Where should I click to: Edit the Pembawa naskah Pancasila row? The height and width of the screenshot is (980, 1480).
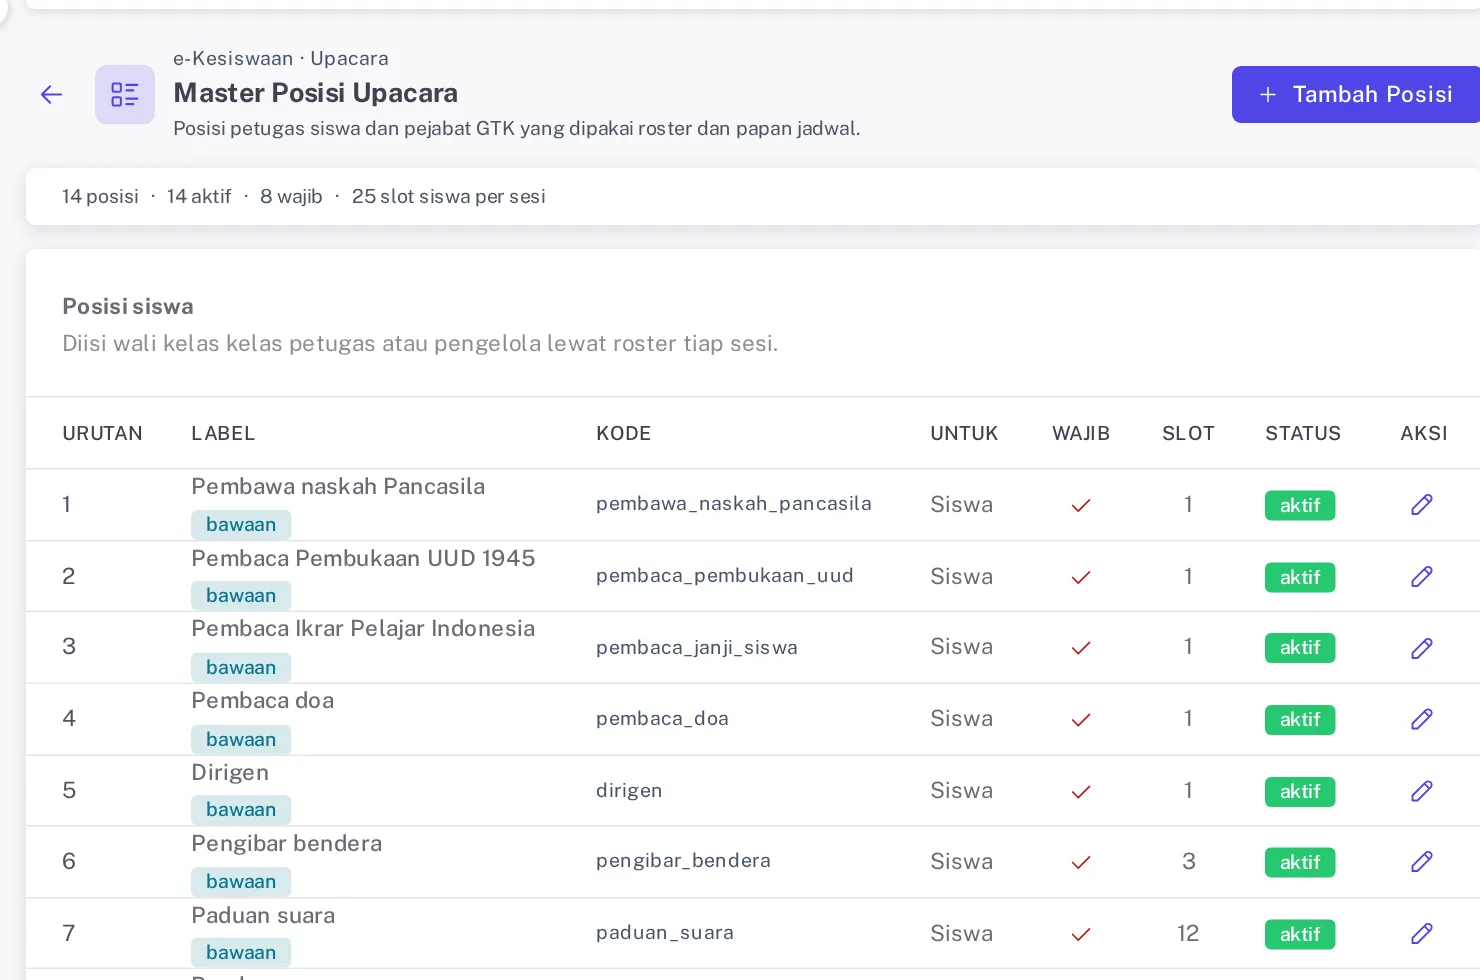tap(1422, 505)
